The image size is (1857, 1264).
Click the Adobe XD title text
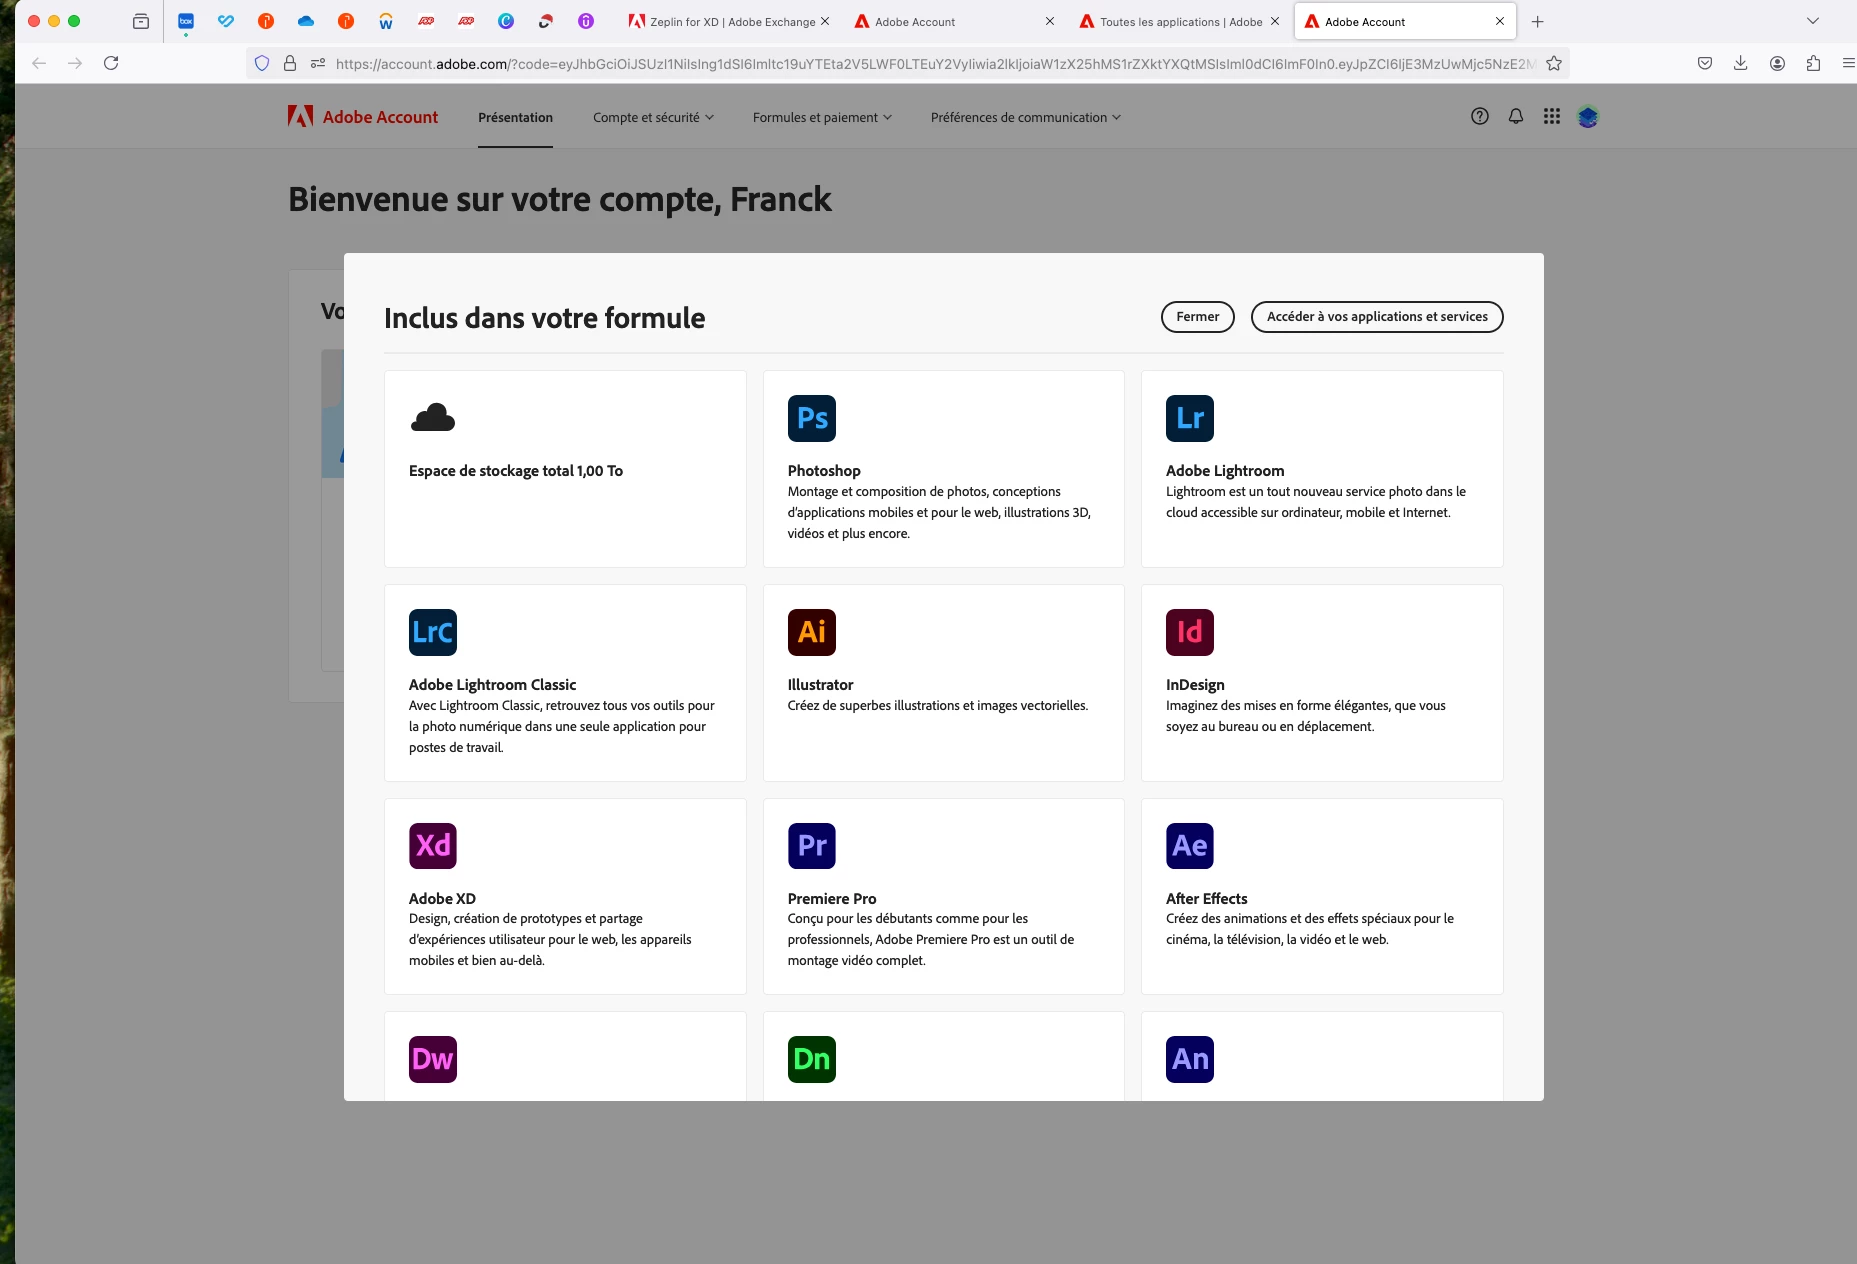[442, 899]
